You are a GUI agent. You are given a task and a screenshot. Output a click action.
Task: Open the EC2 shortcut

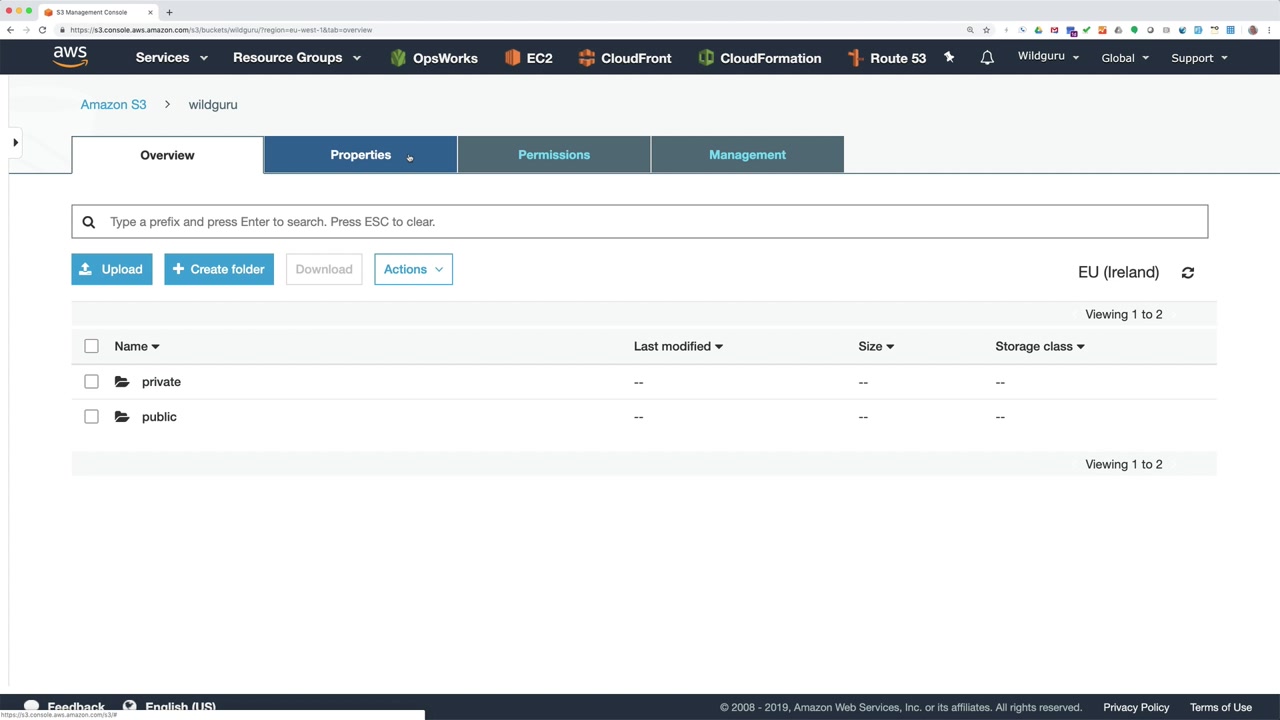coord(528,58)
